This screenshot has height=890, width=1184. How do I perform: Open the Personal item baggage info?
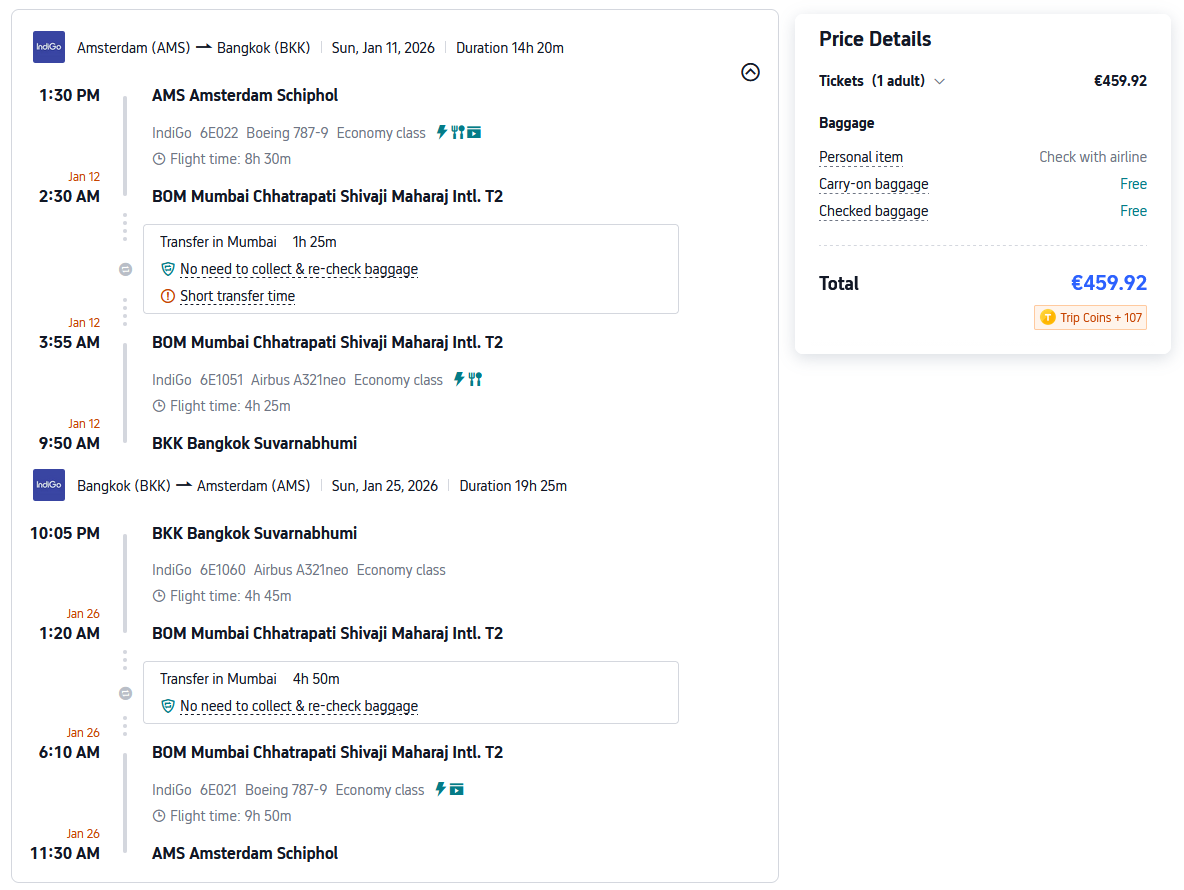860,157
